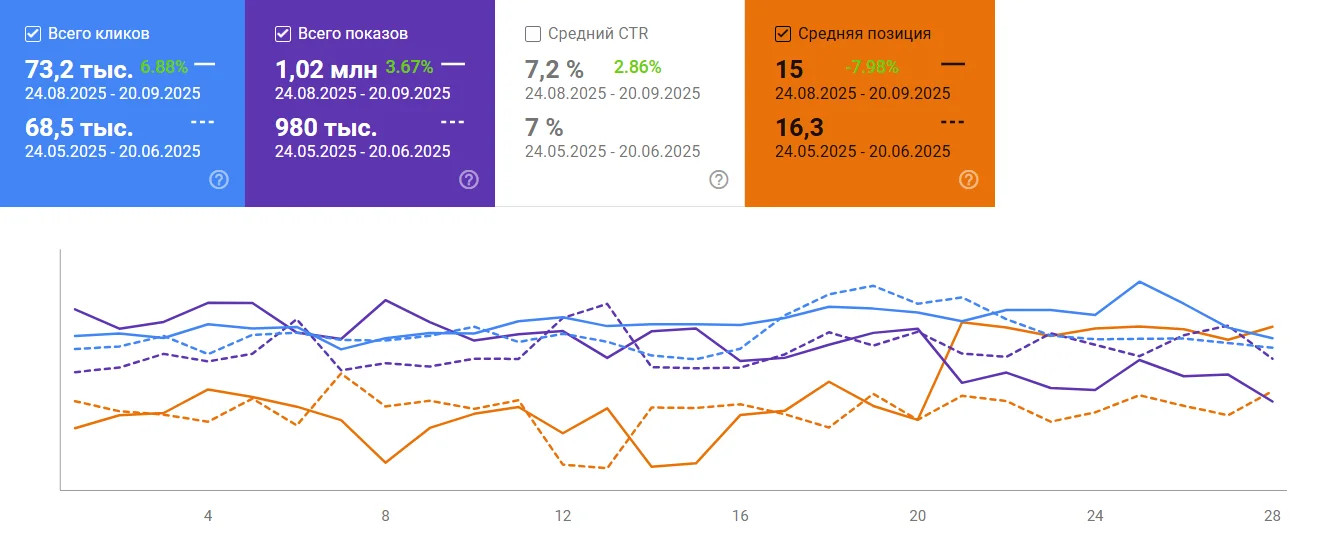The width and height of the screenshot is (1326, 547).
Task: Click the -7.98% change on position card
Action: coord(871,68)
